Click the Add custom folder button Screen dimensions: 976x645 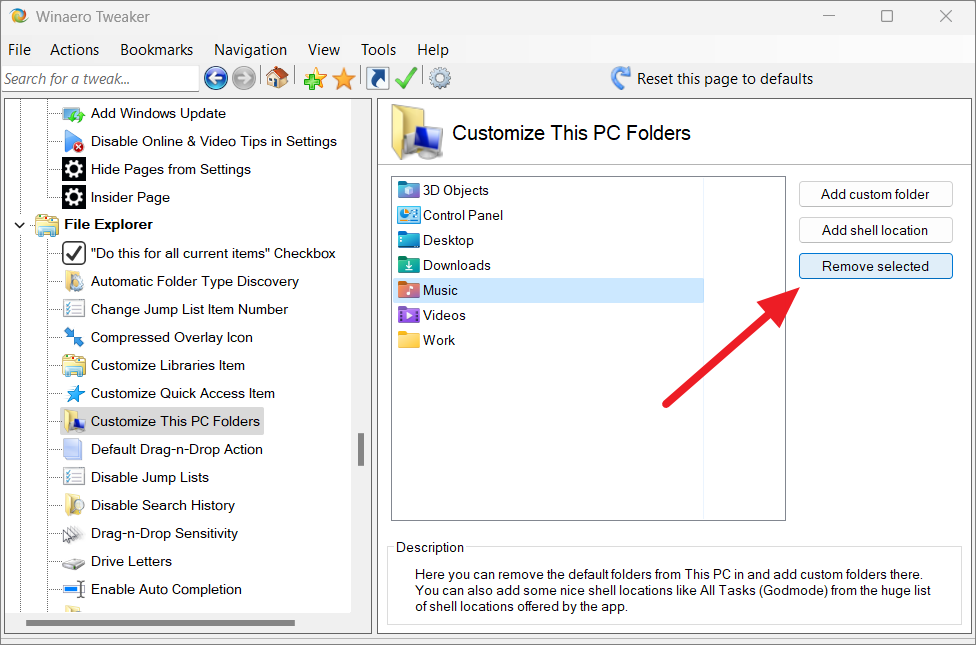[875, 194]
